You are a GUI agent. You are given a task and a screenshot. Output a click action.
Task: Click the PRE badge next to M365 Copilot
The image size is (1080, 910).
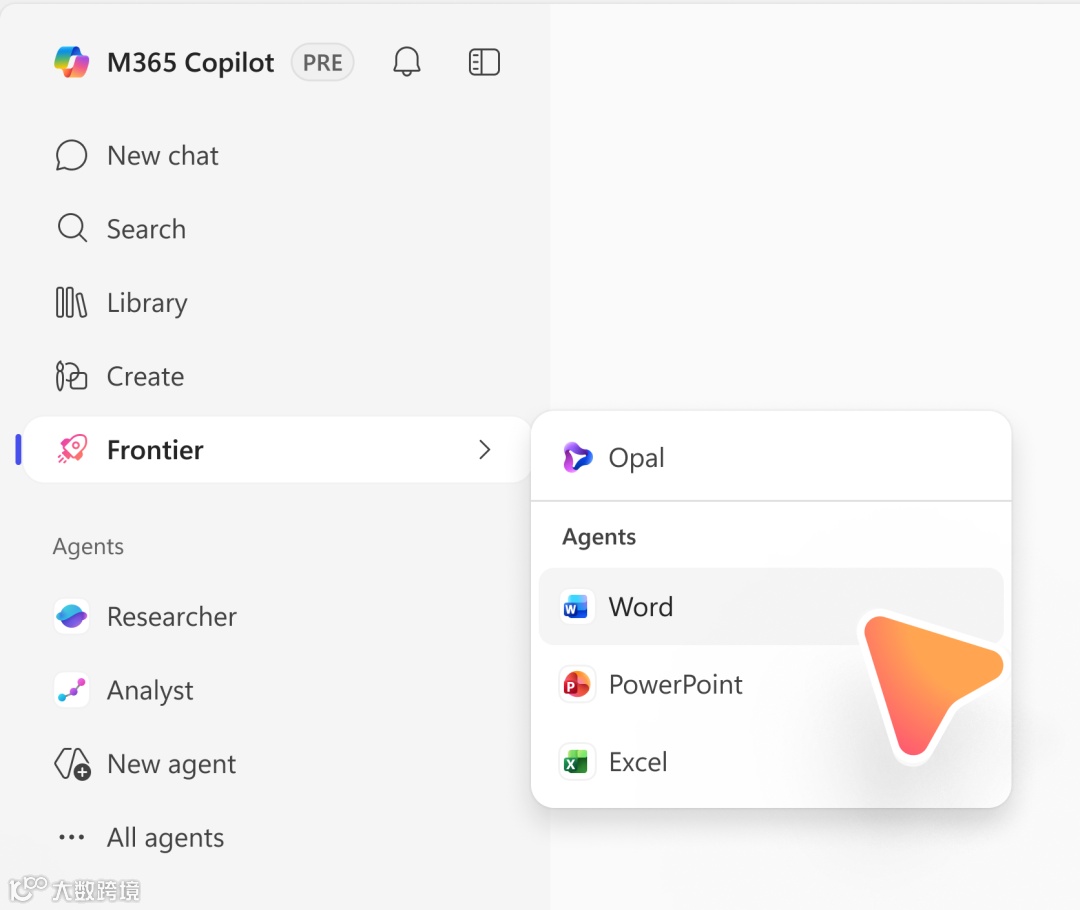(x=322, y=63)
